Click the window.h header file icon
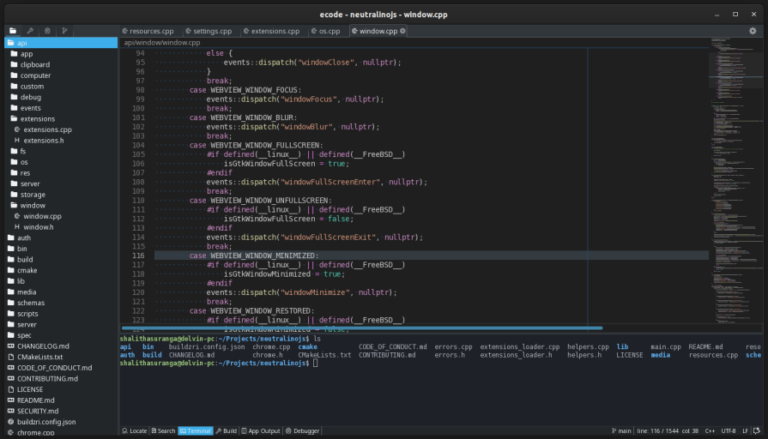The height and width of the screenshot is (439, 768). tap(17, 227)
